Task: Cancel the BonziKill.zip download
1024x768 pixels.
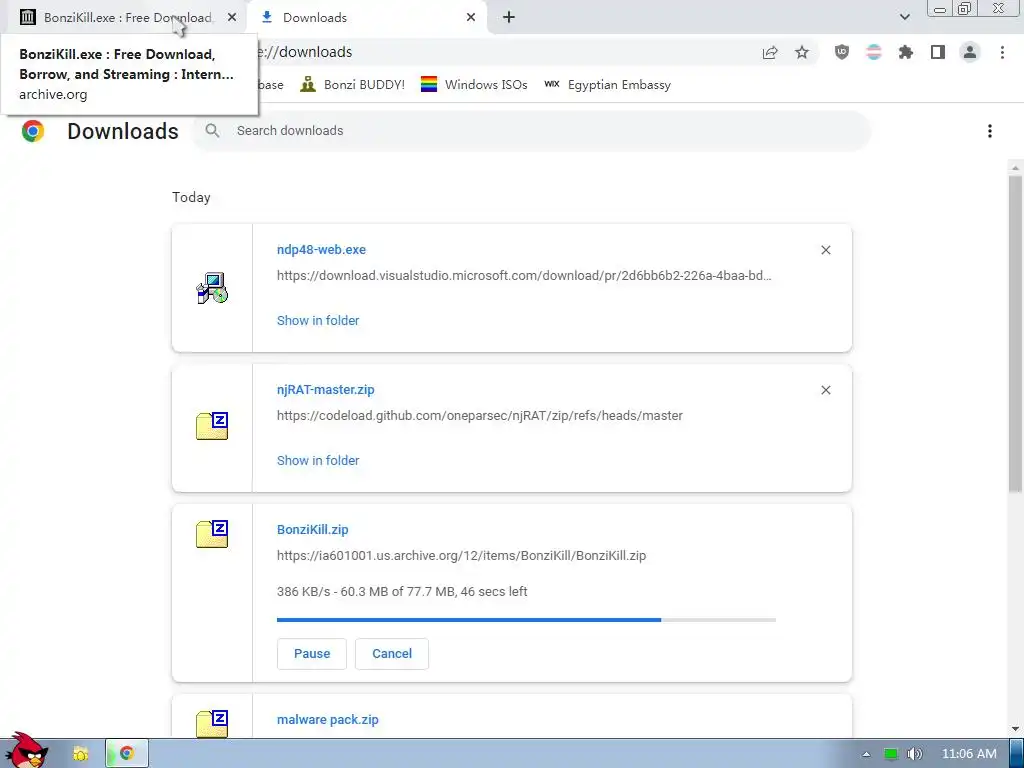Action: pyautogui.click(x=392, y=654)
